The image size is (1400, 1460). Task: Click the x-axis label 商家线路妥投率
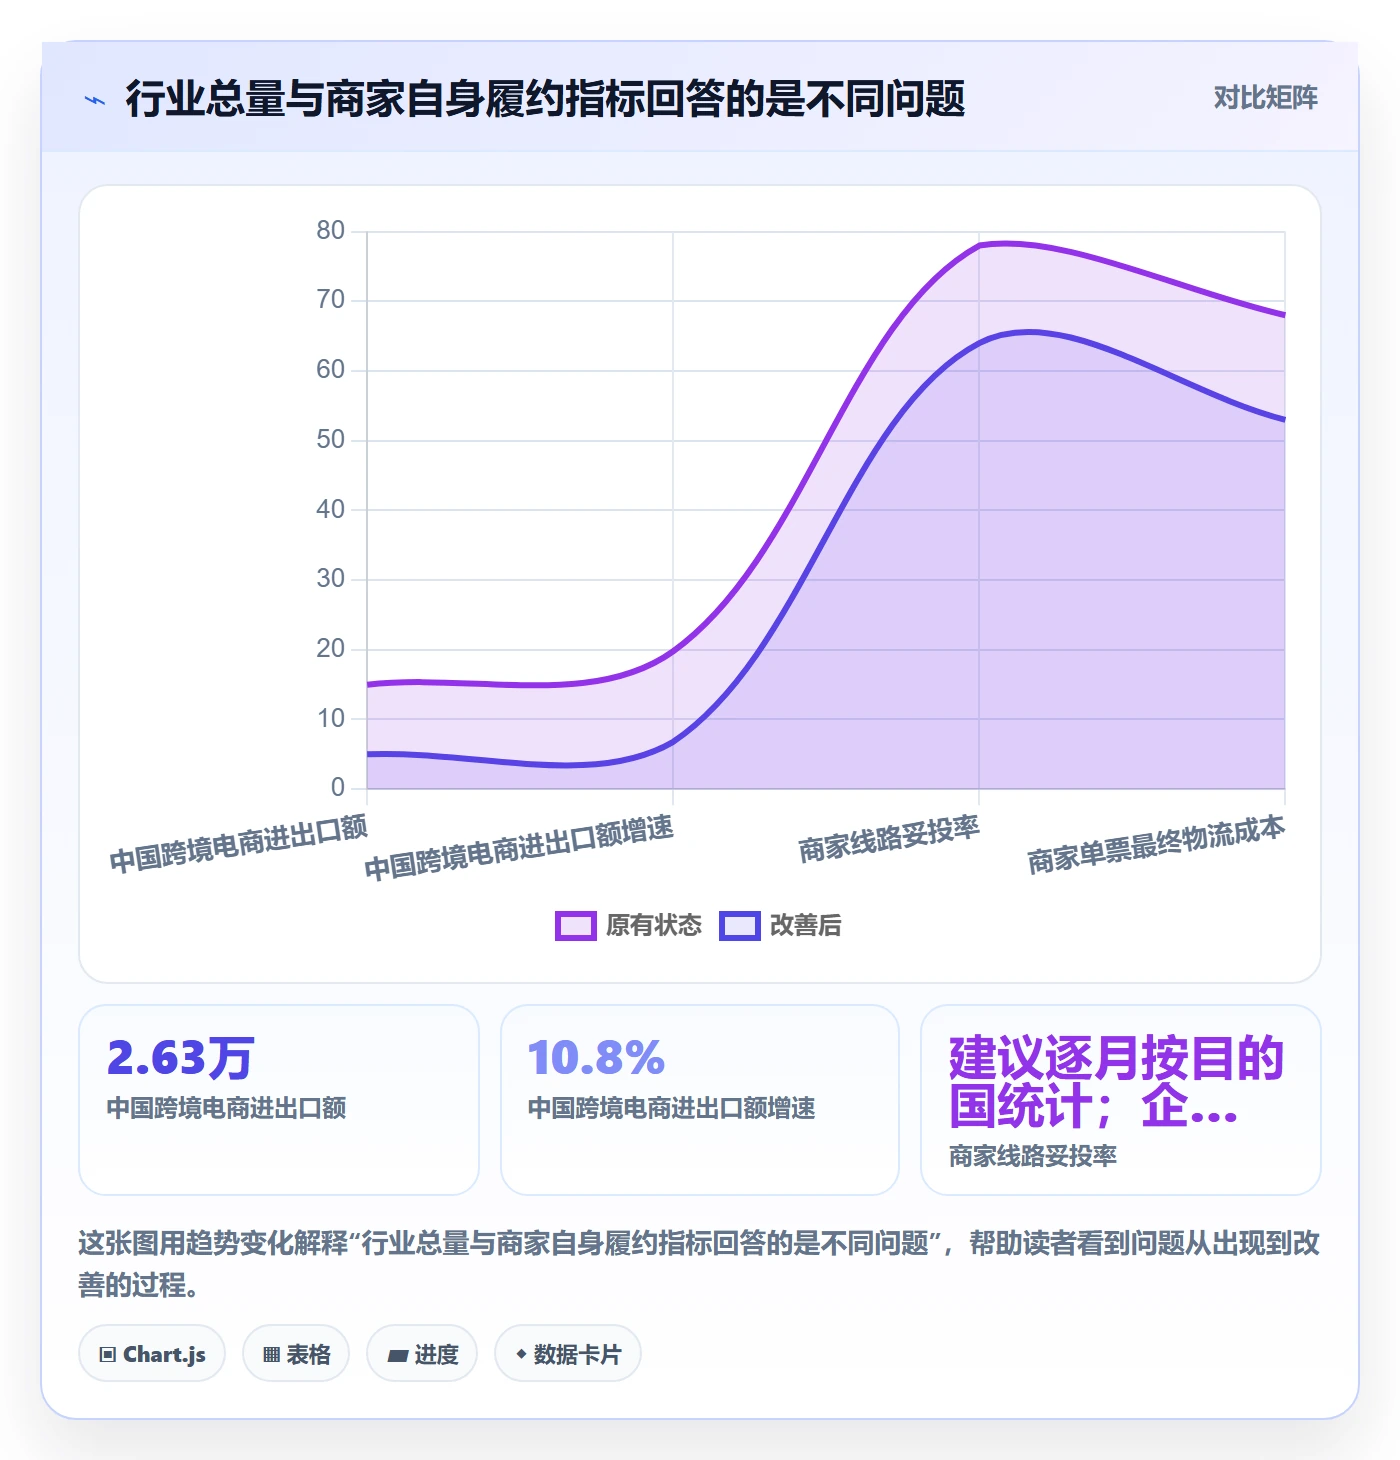point(889,840)
